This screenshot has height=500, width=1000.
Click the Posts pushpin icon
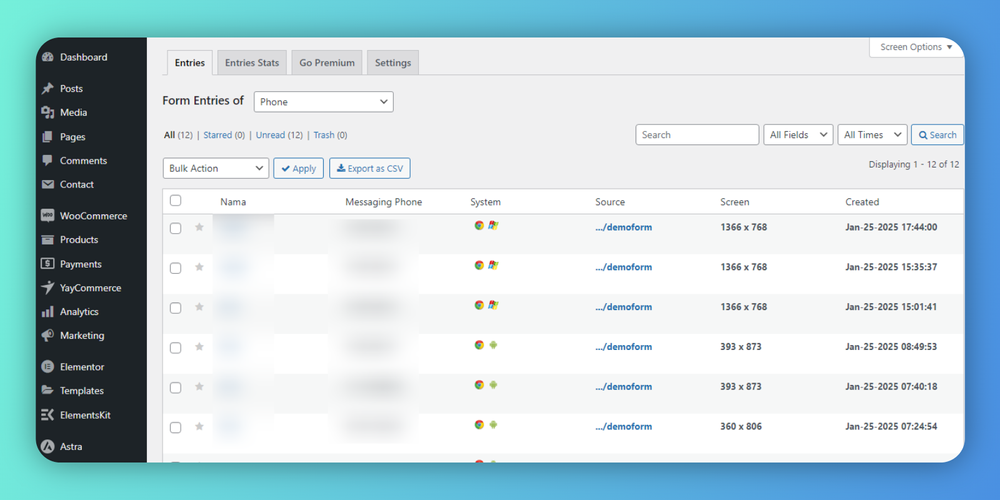(47, 89)
